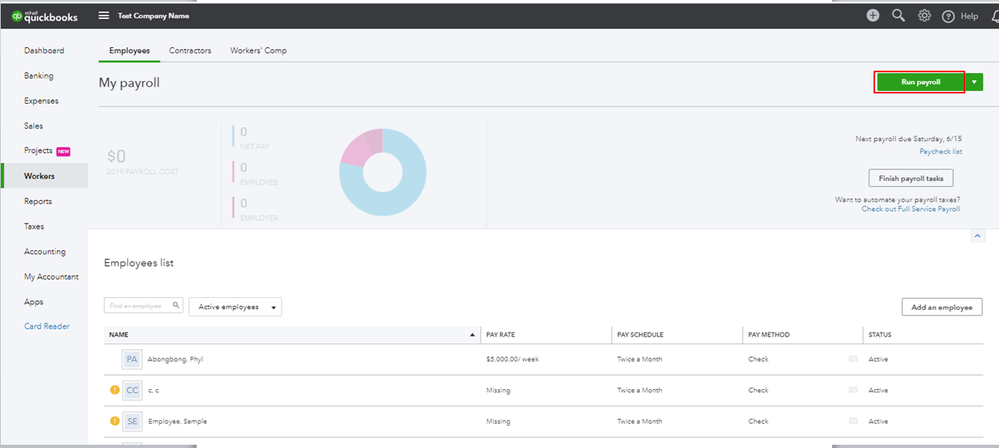Open Sales in the sidebar
Screen dimensions: 999x448
[x=34, y=126]
